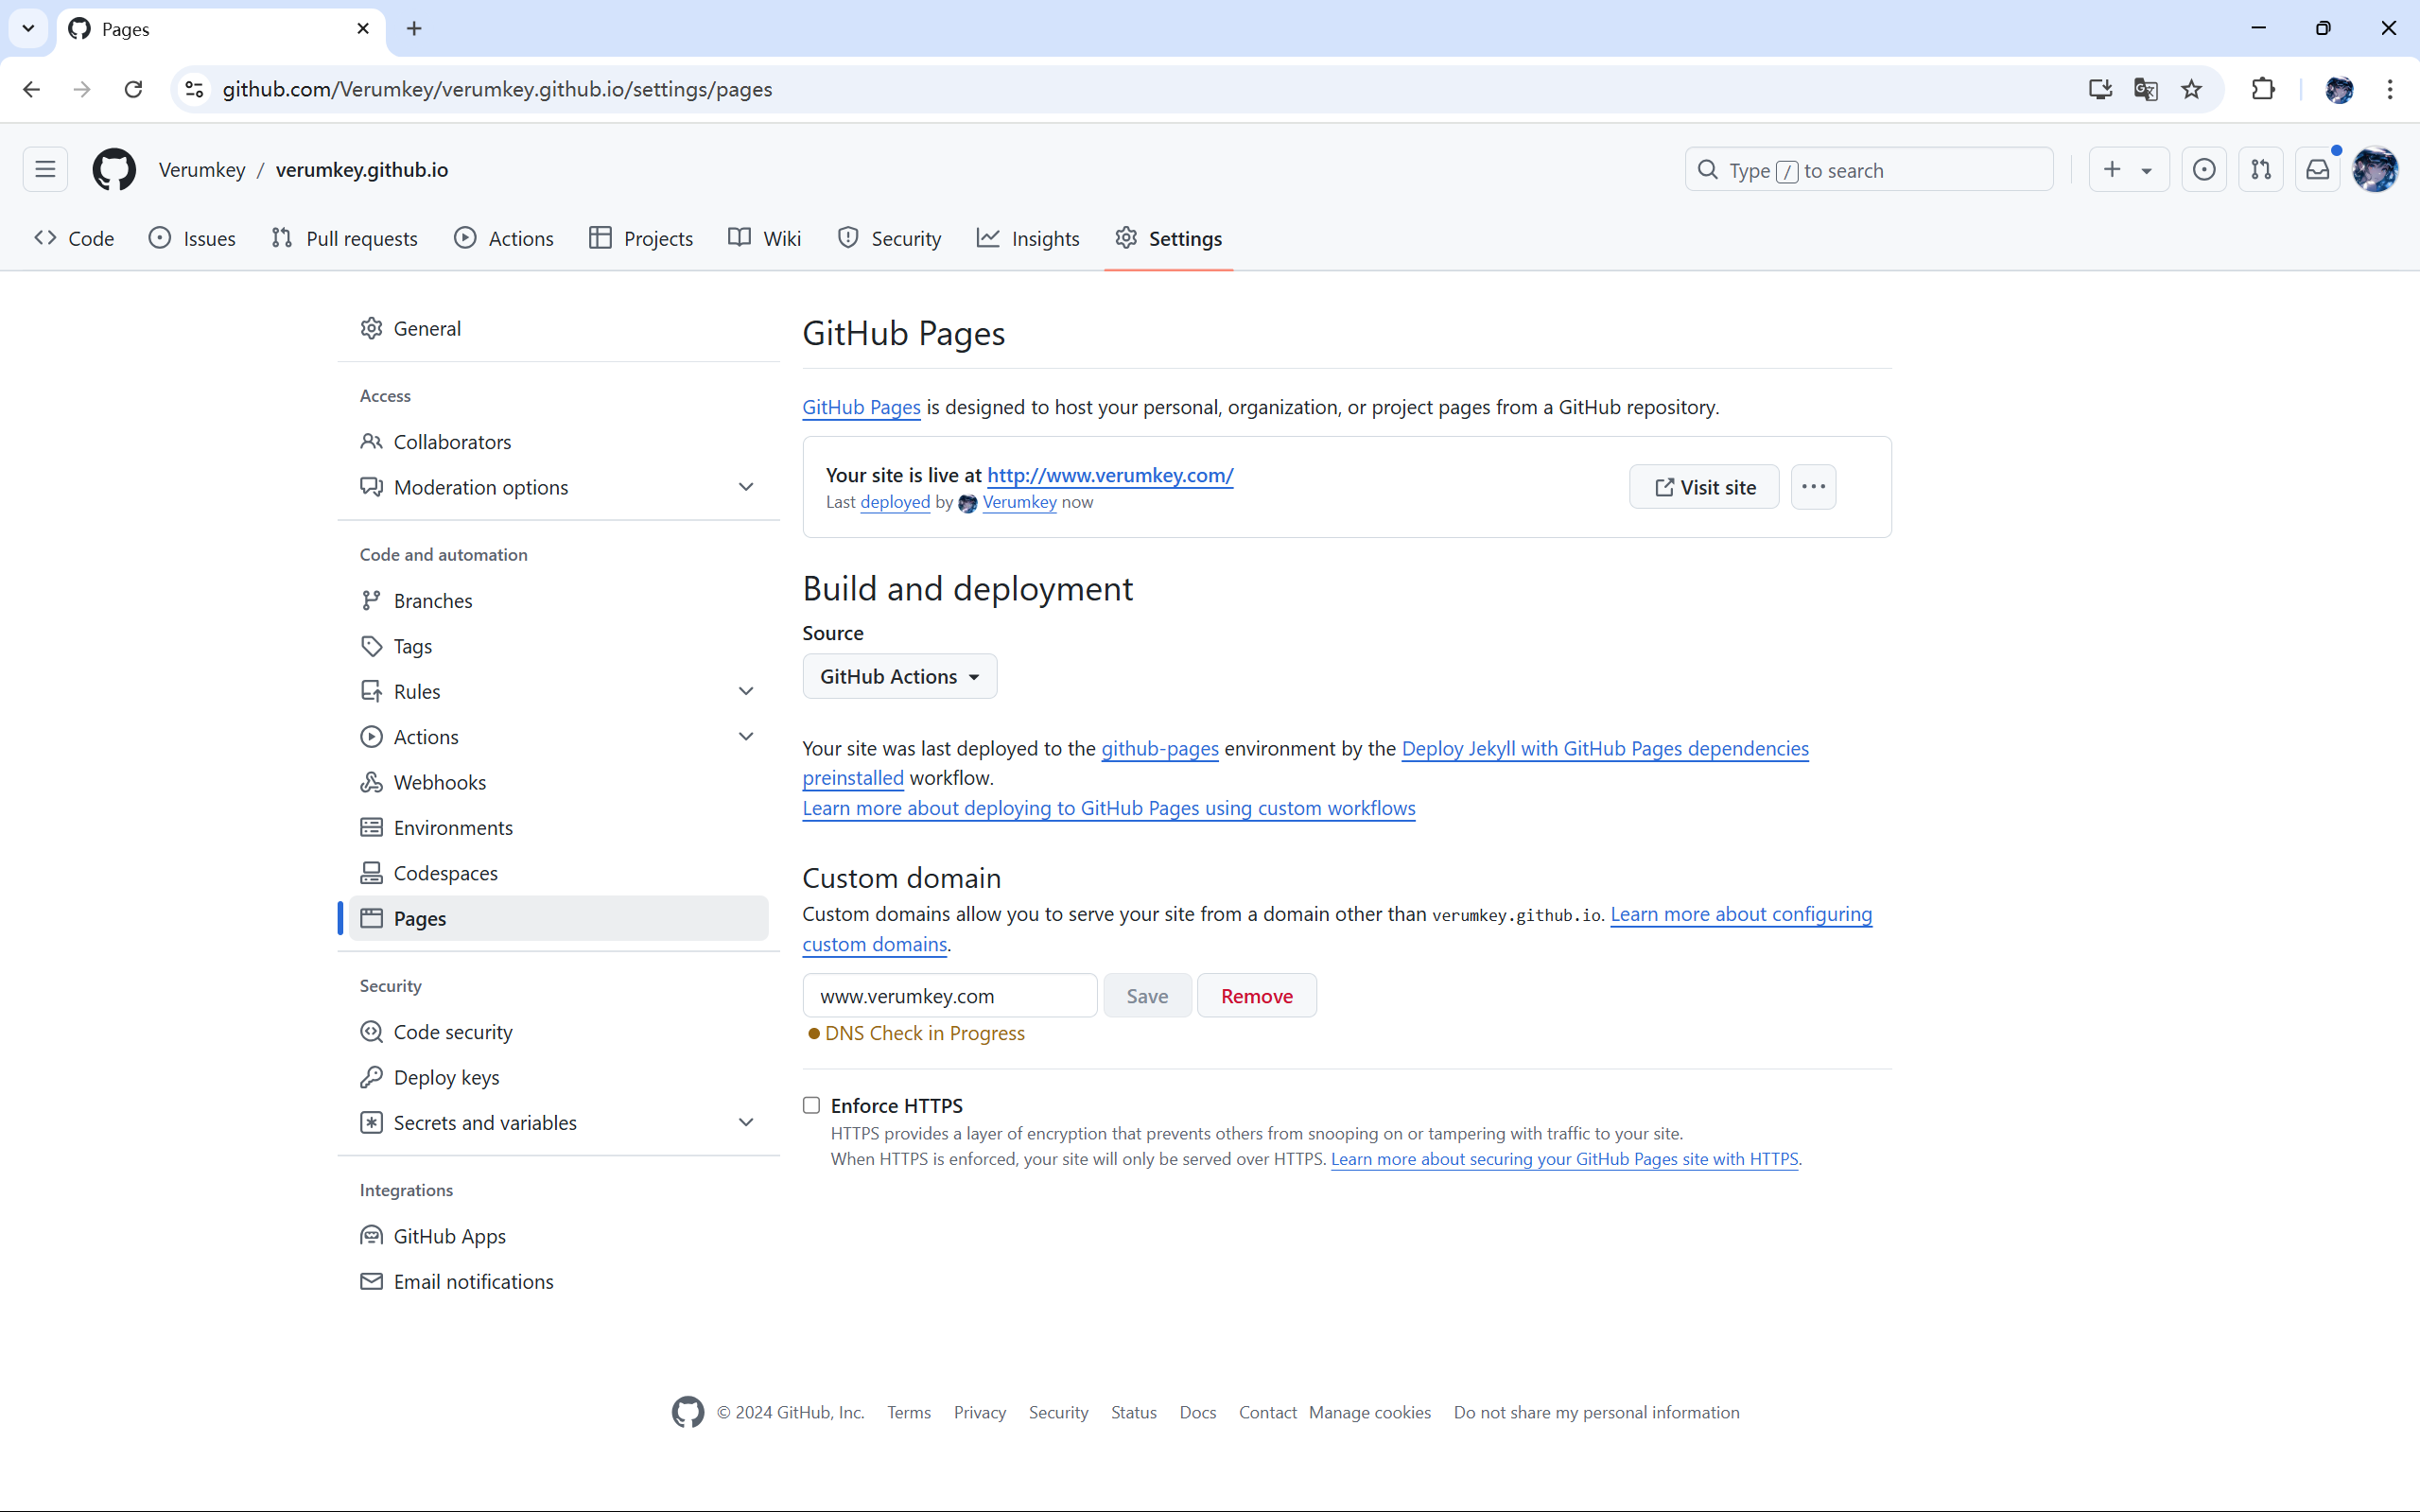
Task: Open the Projects tab
Action: 641,238
